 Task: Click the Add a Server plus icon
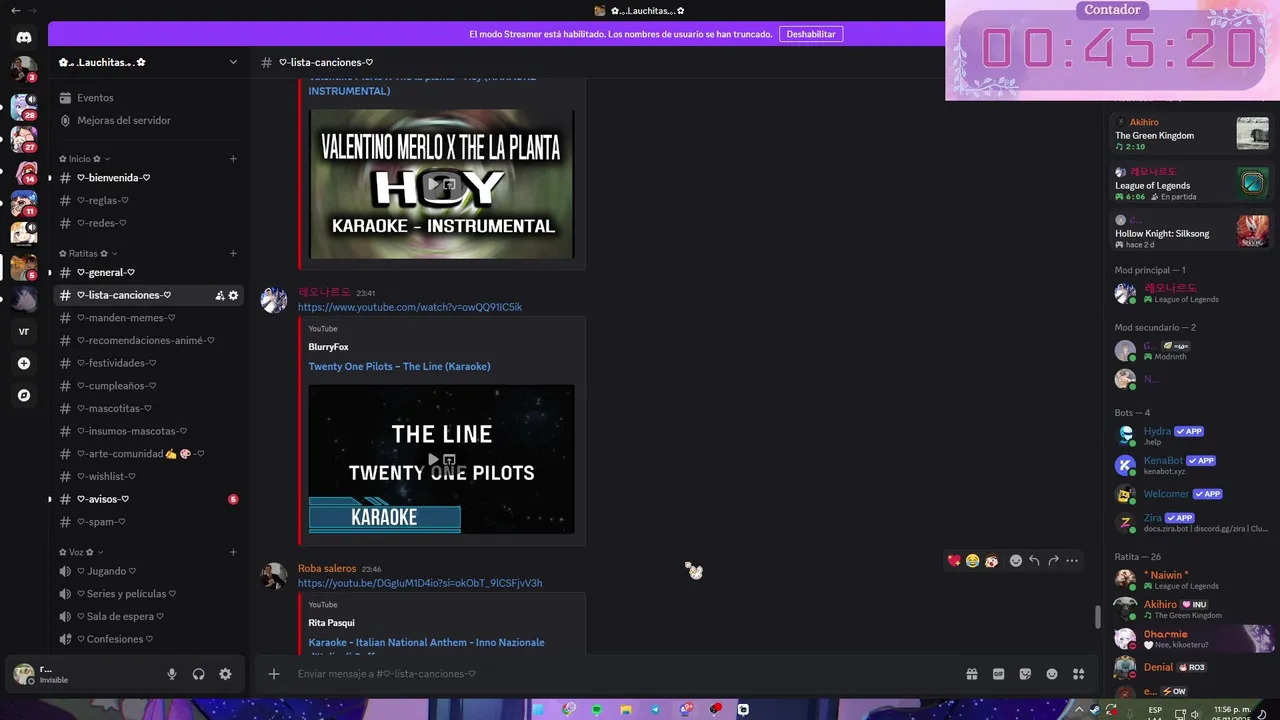(24, 364)
